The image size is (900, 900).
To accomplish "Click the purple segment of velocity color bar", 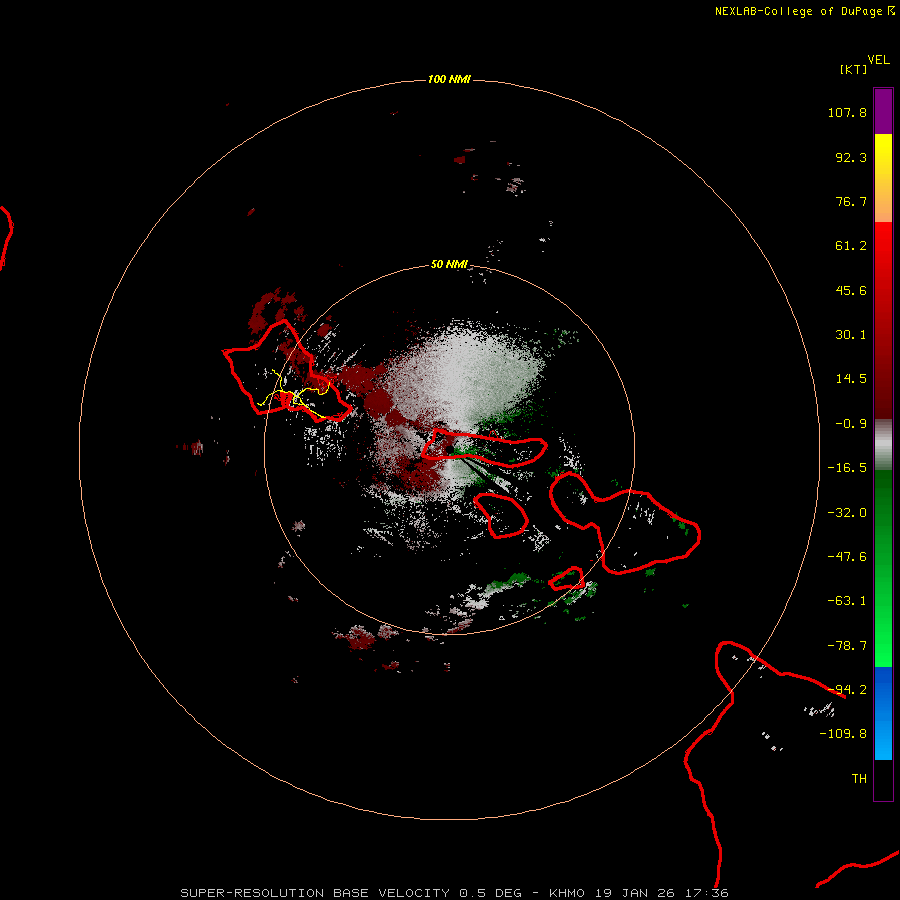I will pos(883,111).
